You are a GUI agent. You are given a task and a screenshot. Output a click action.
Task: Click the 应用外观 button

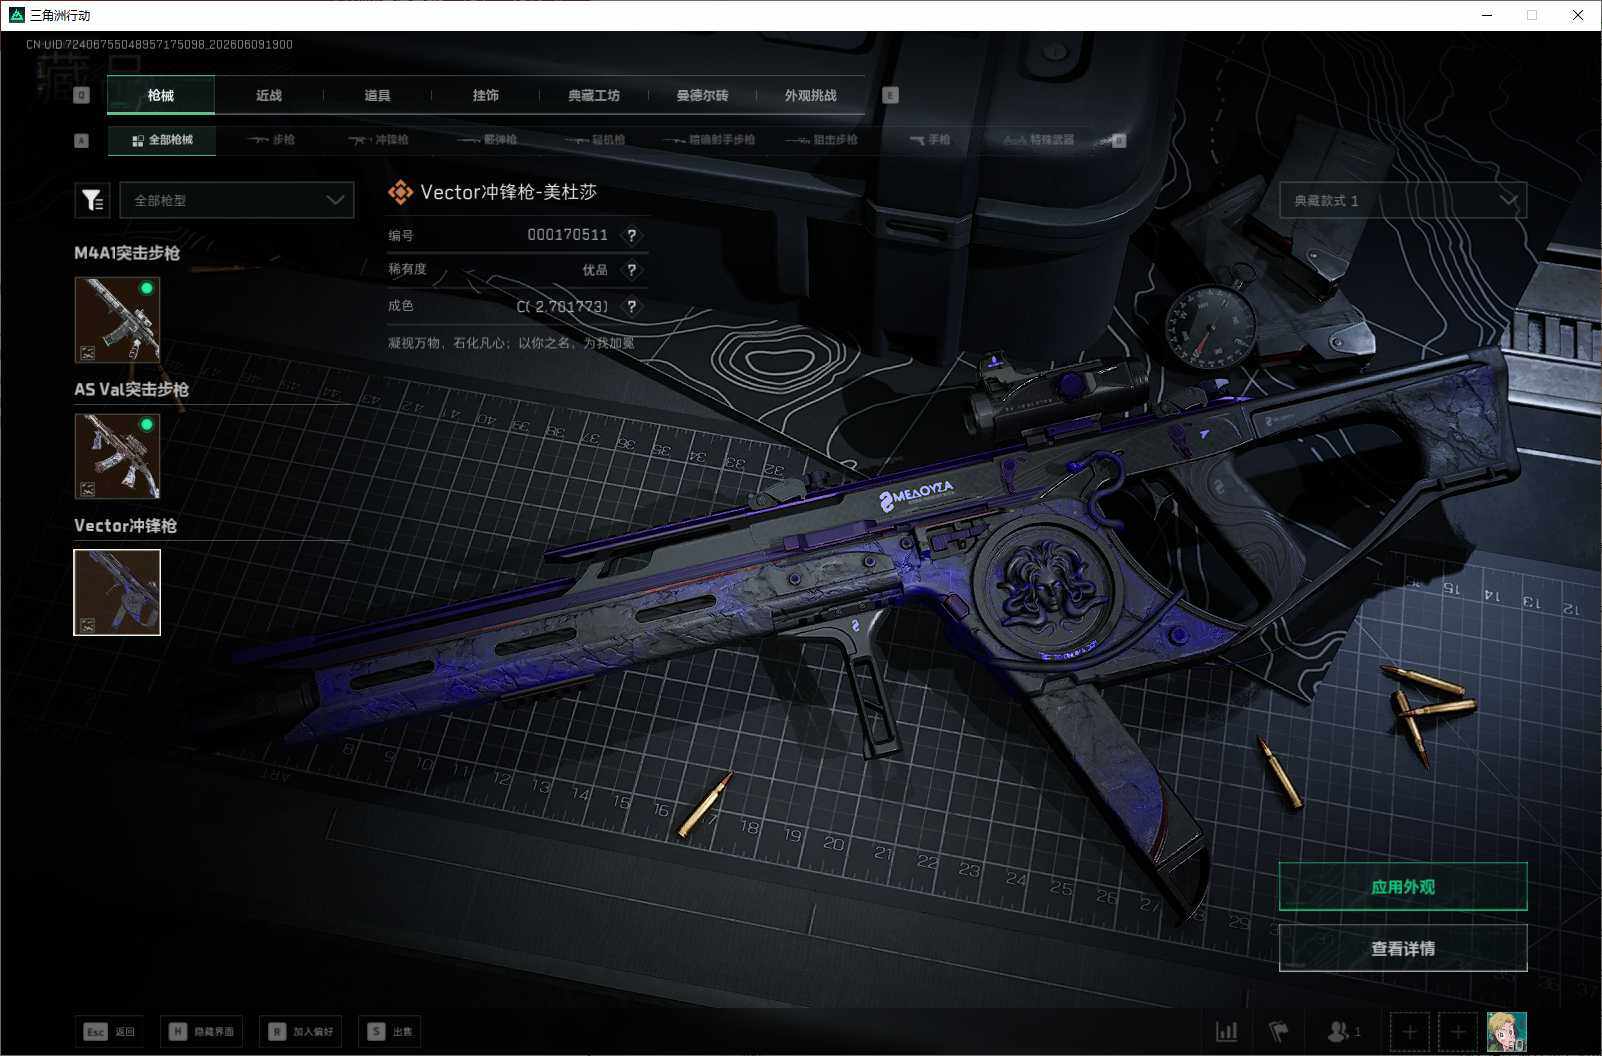[x=1403, y=887]
